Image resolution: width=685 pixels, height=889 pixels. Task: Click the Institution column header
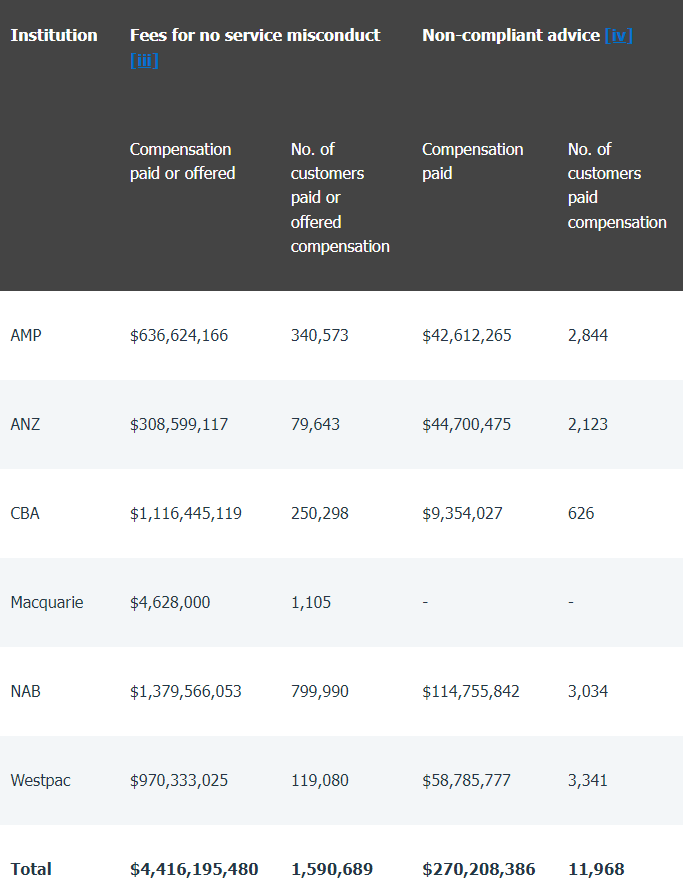click(x=54, y=36)
